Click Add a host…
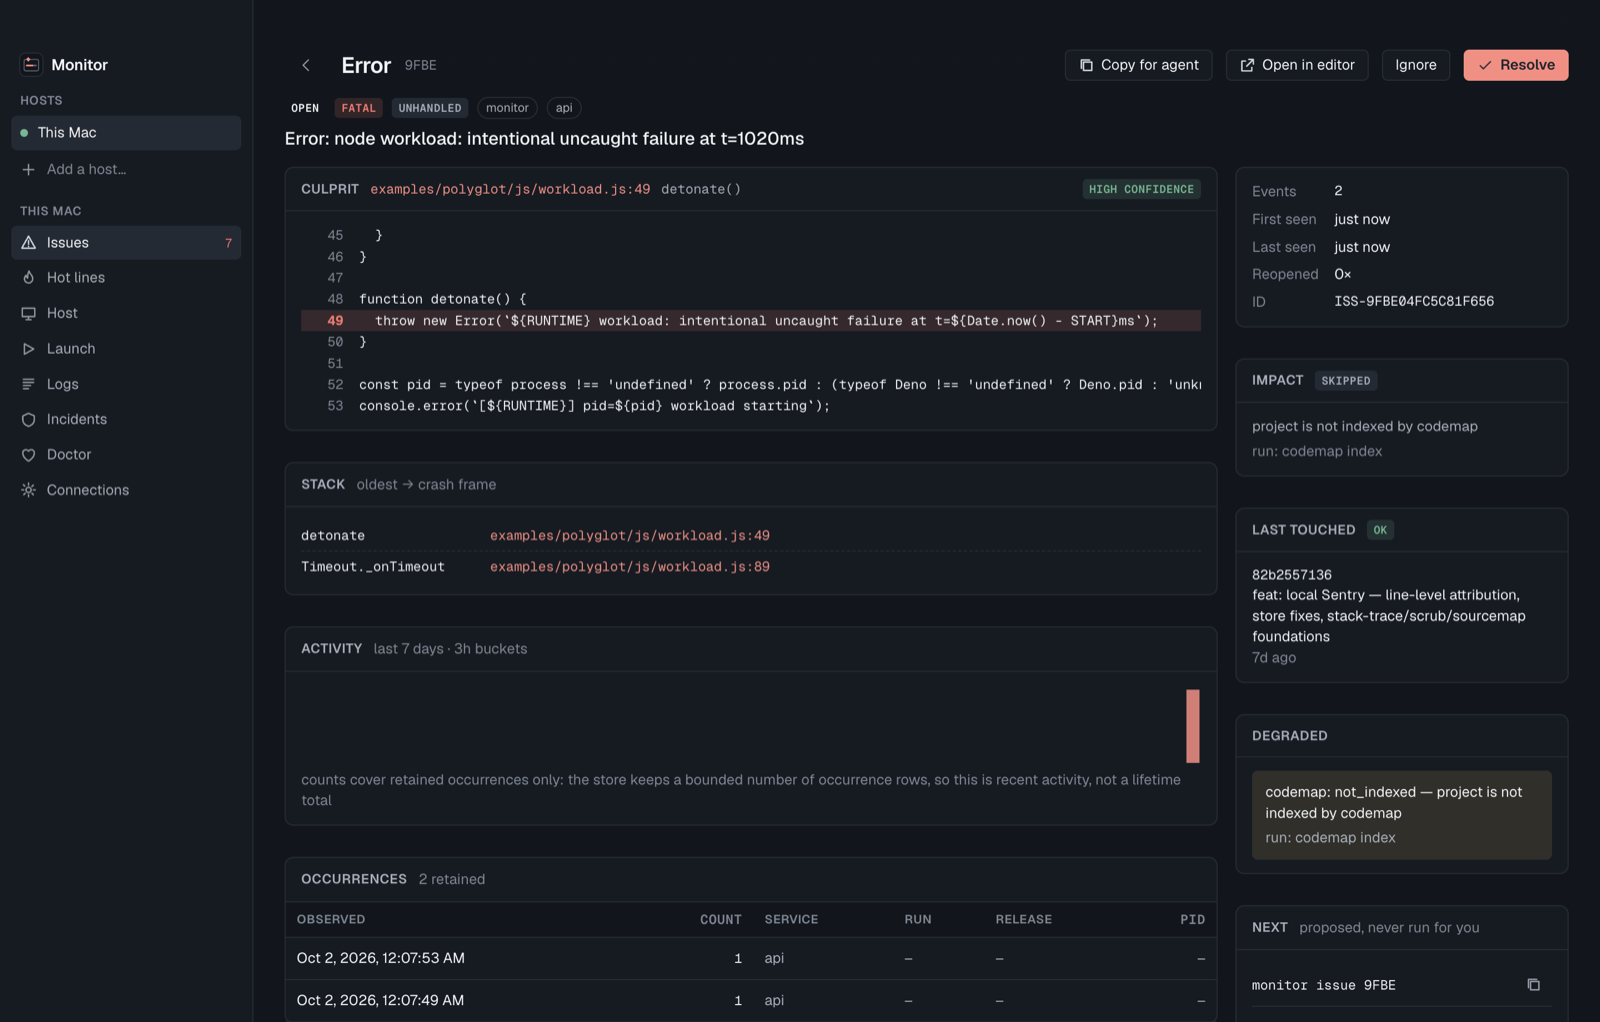1600x1022 pixels. [126, 170]
